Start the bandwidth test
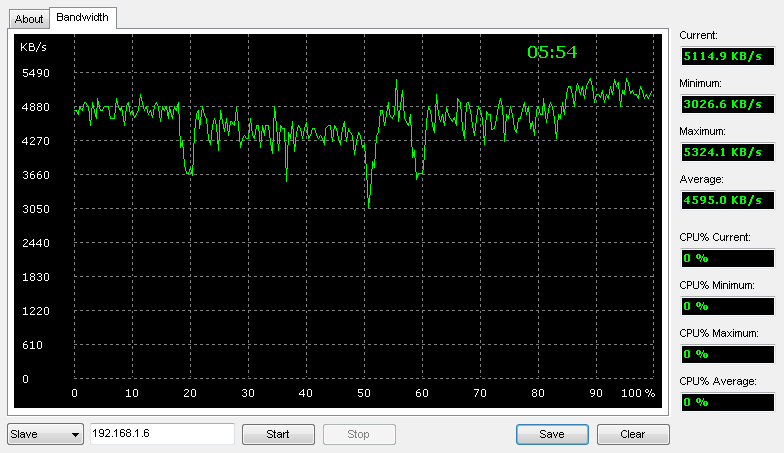784x453 pixels. pyautogui.click(x=278, y=434)
